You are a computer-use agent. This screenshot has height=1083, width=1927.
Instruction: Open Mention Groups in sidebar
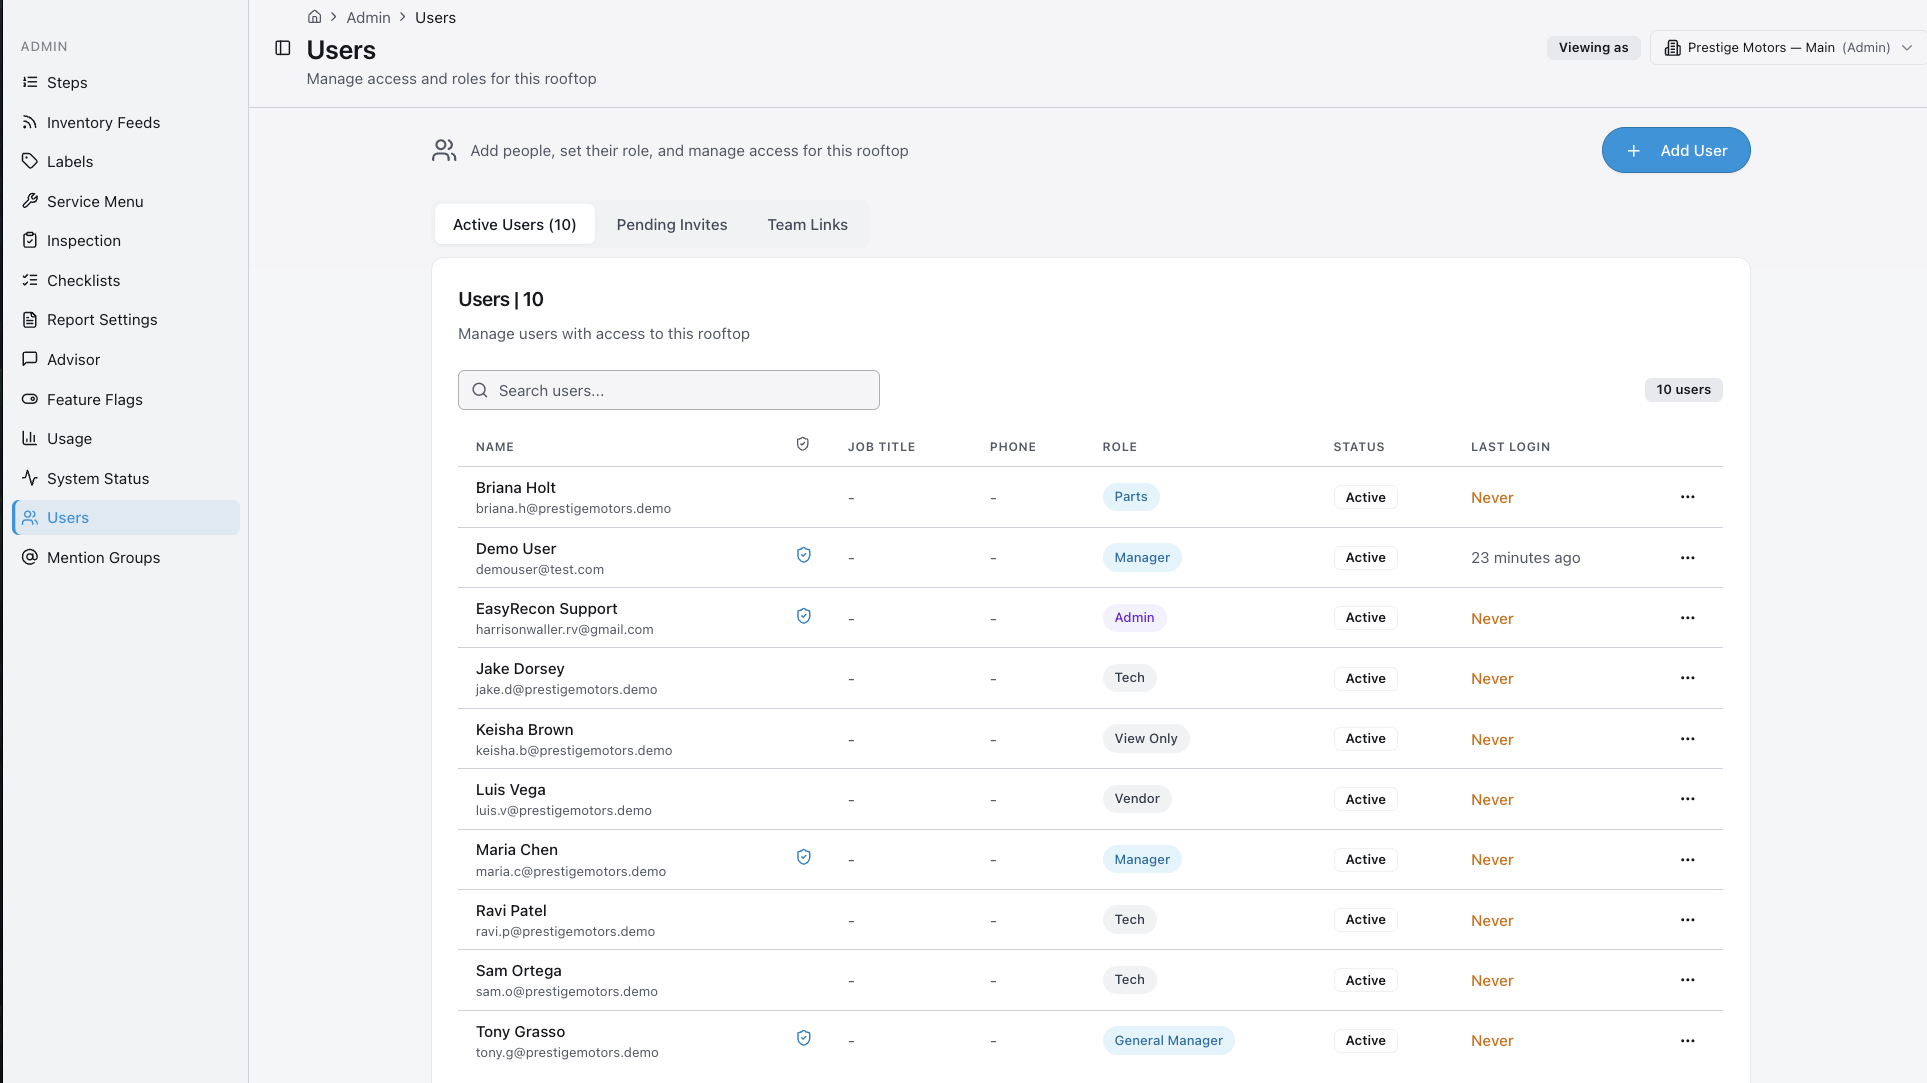pyautogui.click(x=126, y=557)
